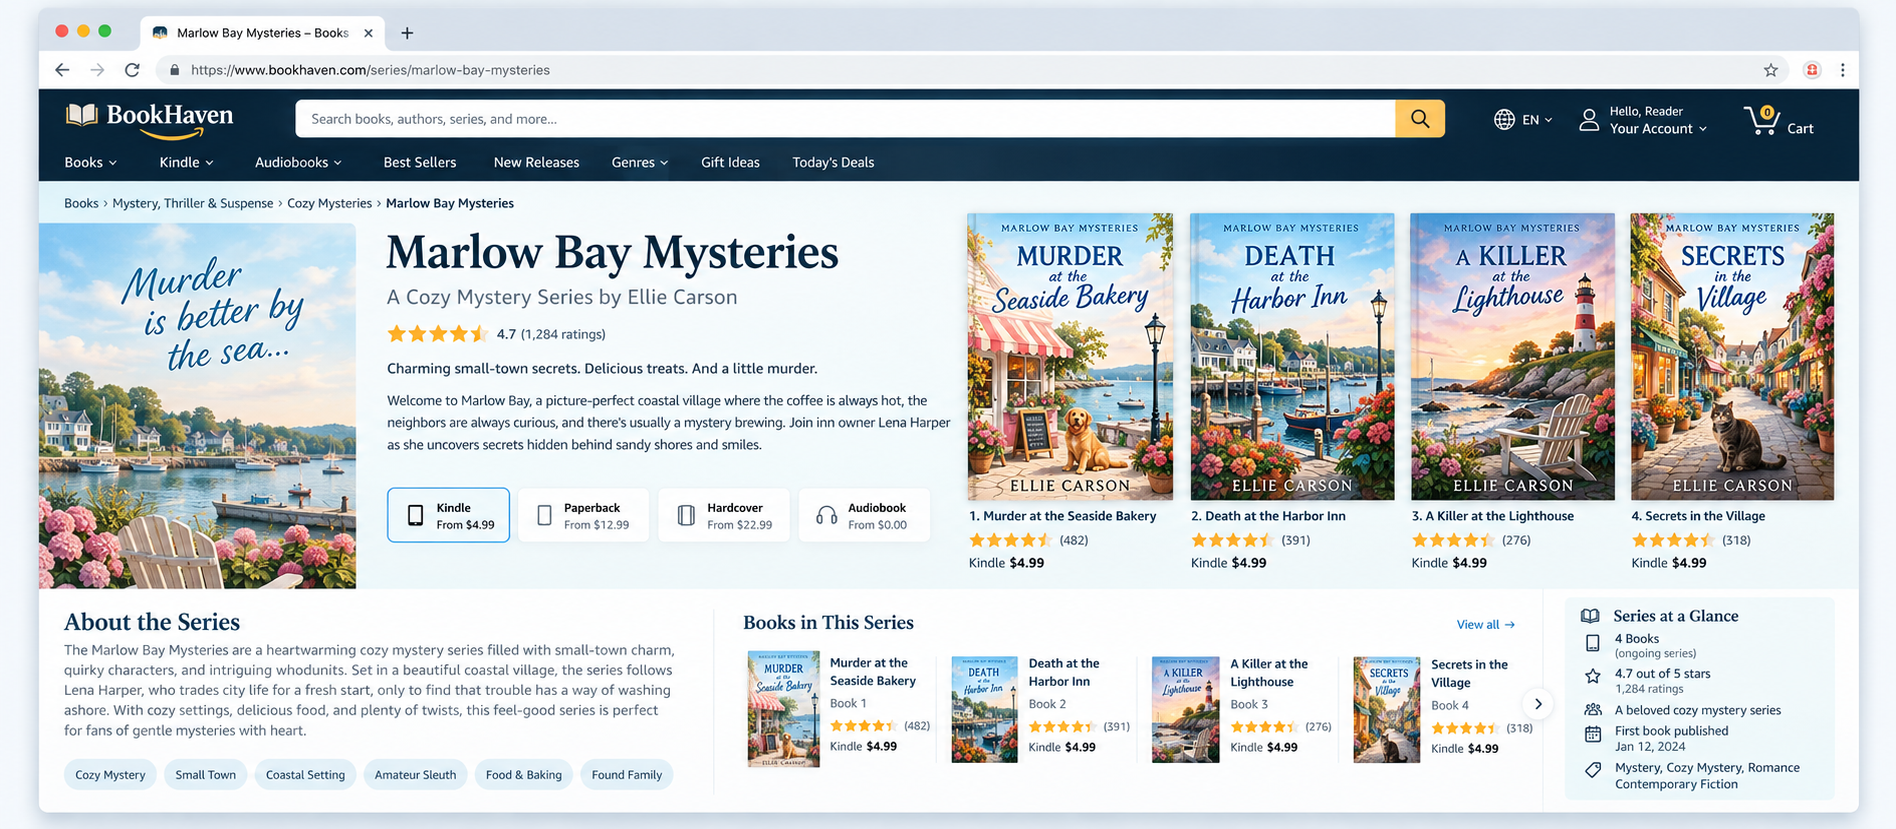Click the Food & Baking tag

[524, 775]
